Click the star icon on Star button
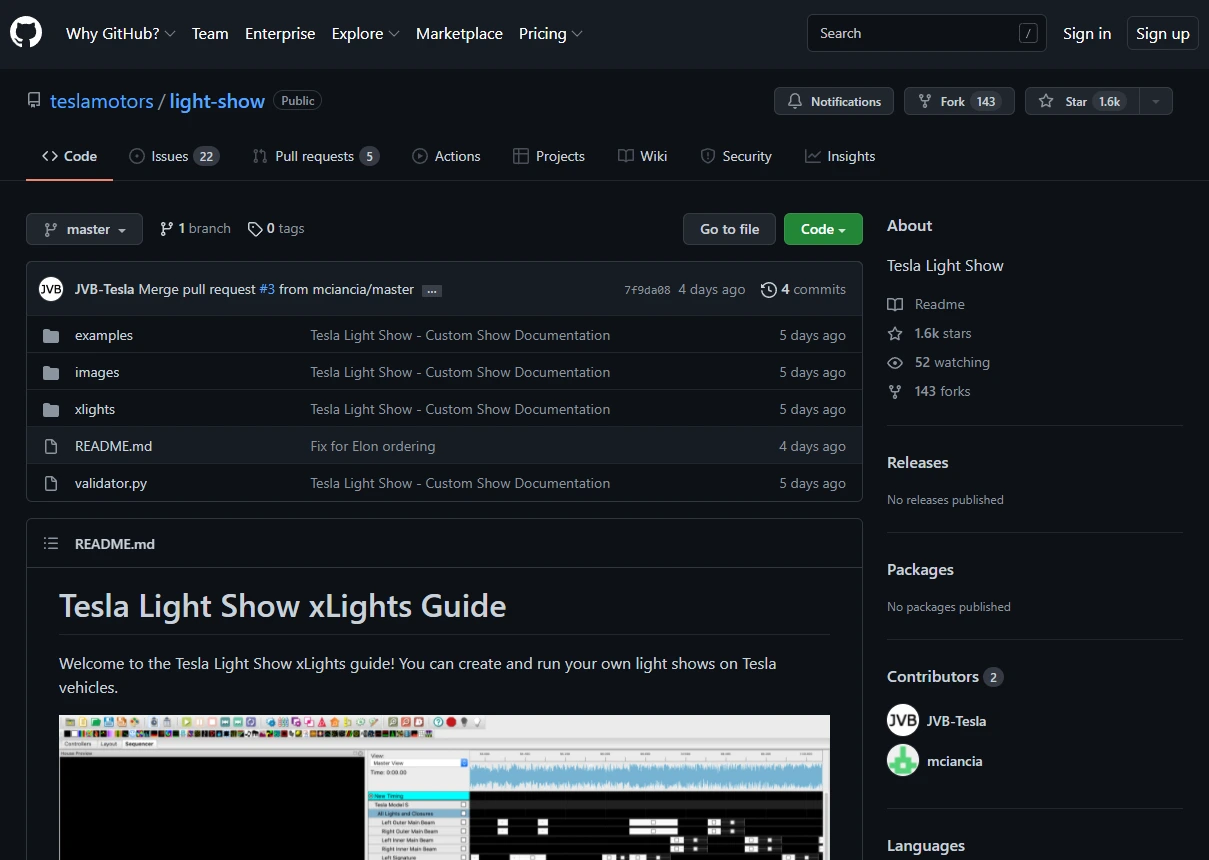 coord(1046,101)
